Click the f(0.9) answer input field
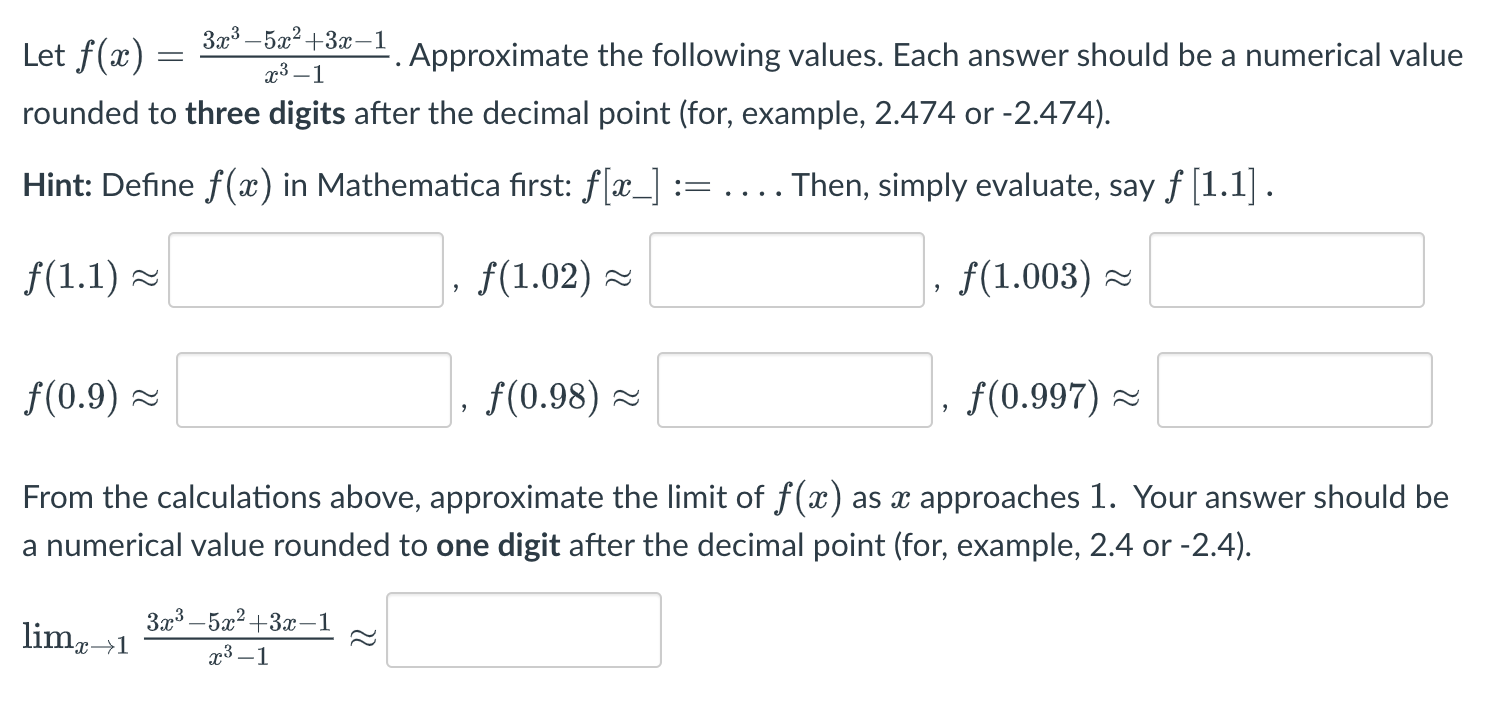The width and height of the screenshot is (1496, 726). coord(313,391)
